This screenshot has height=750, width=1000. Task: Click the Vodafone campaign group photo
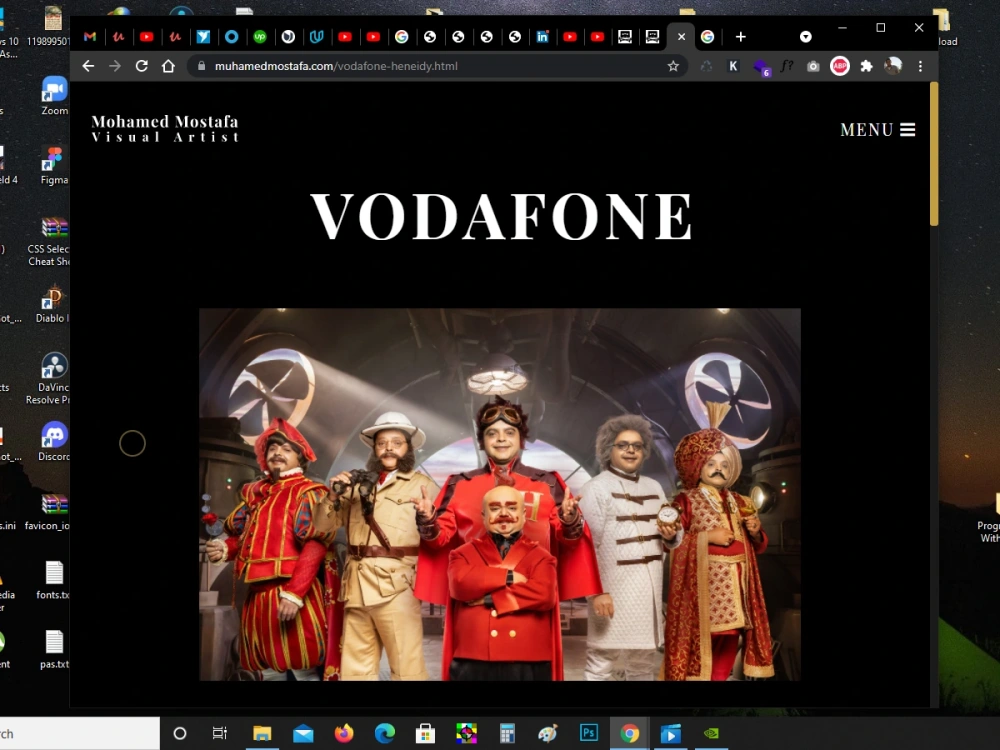pyautogui.click(x=500, y=494)
